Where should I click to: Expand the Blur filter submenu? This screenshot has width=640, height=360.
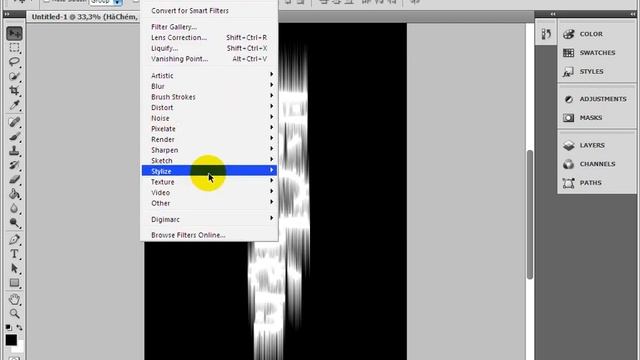[209, 86]
